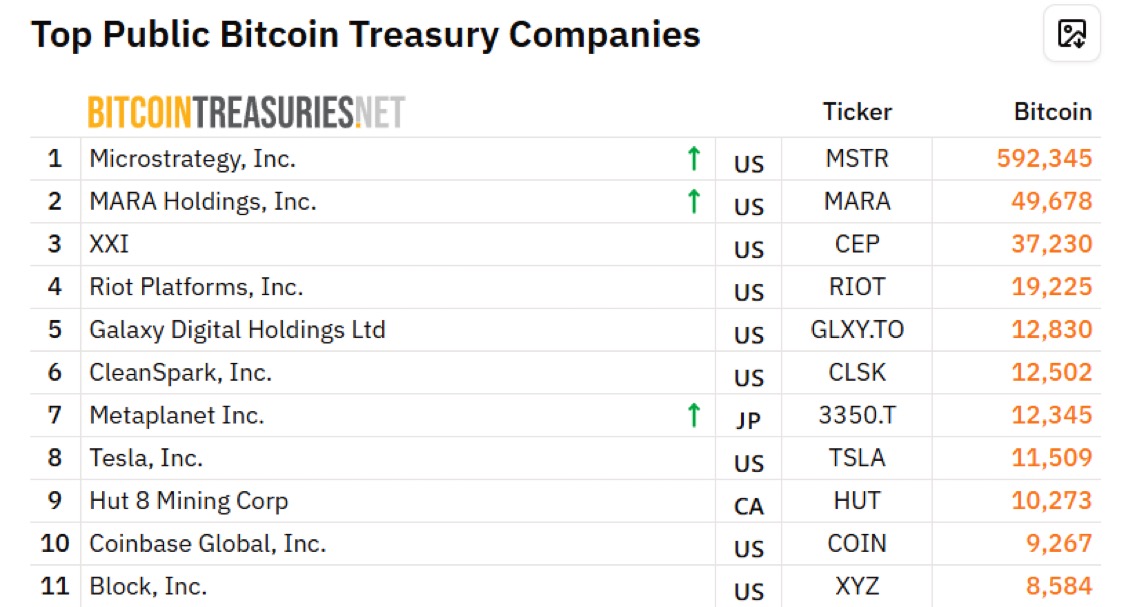The height and width of the screenshot is (607, 1125).
Task: Click the download image icon button
Action: 1072,34
